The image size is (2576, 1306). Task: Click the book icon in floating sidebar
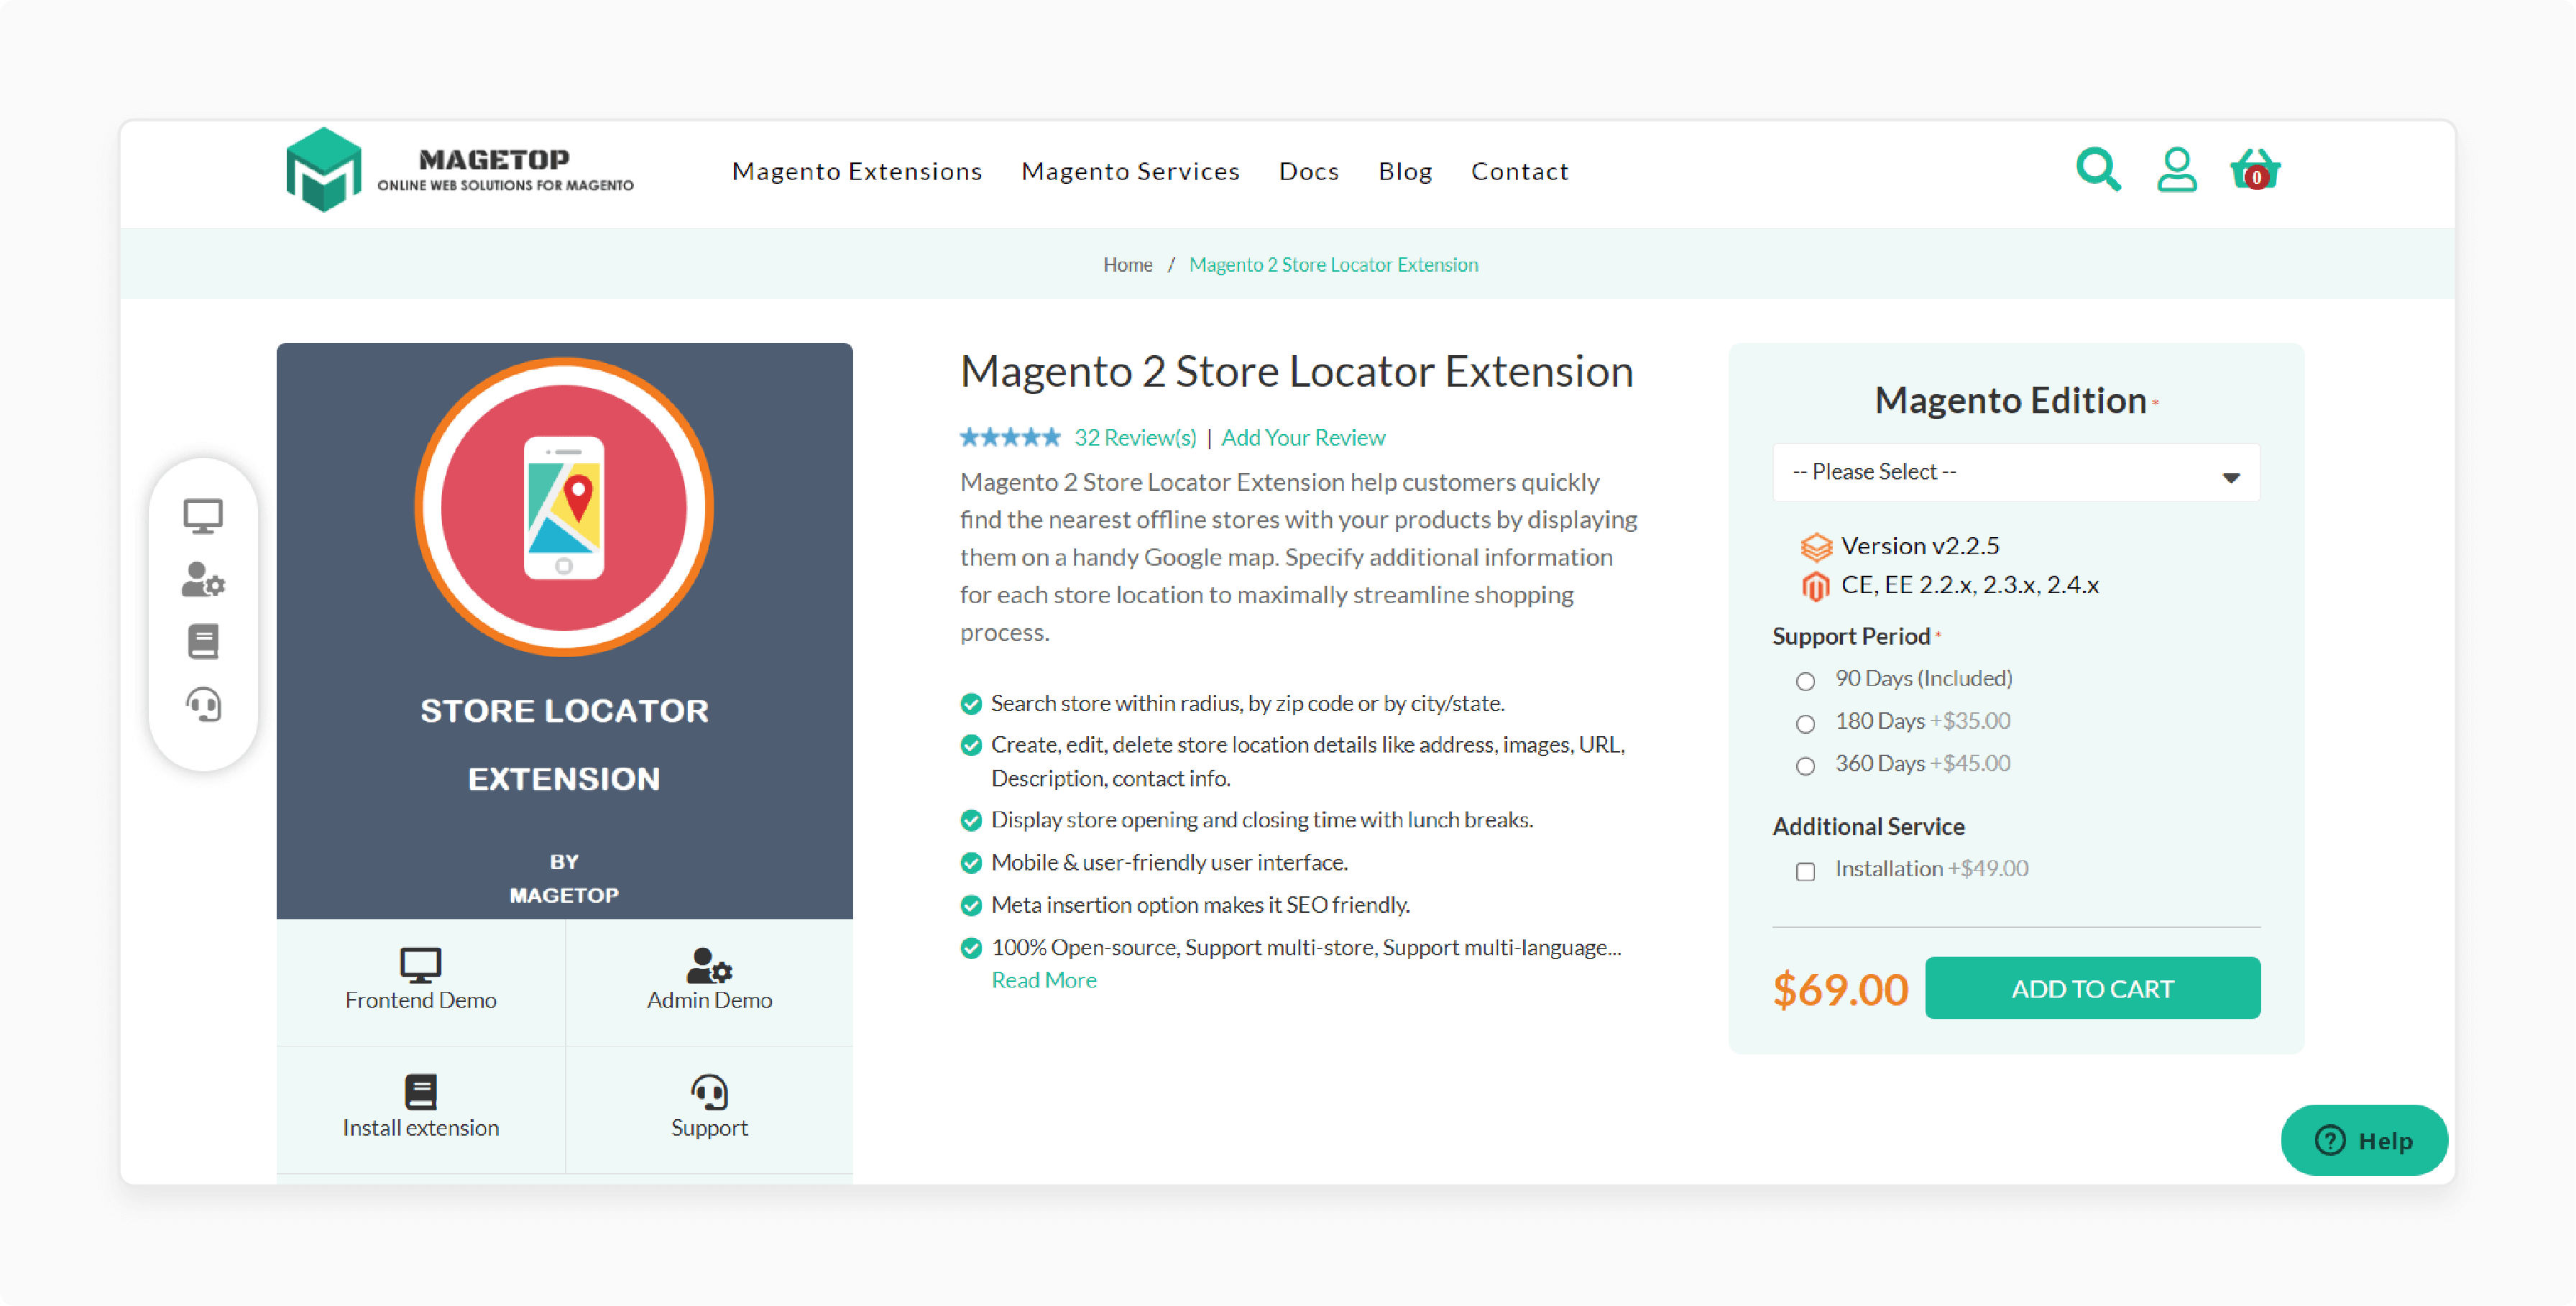coord(203,641)
